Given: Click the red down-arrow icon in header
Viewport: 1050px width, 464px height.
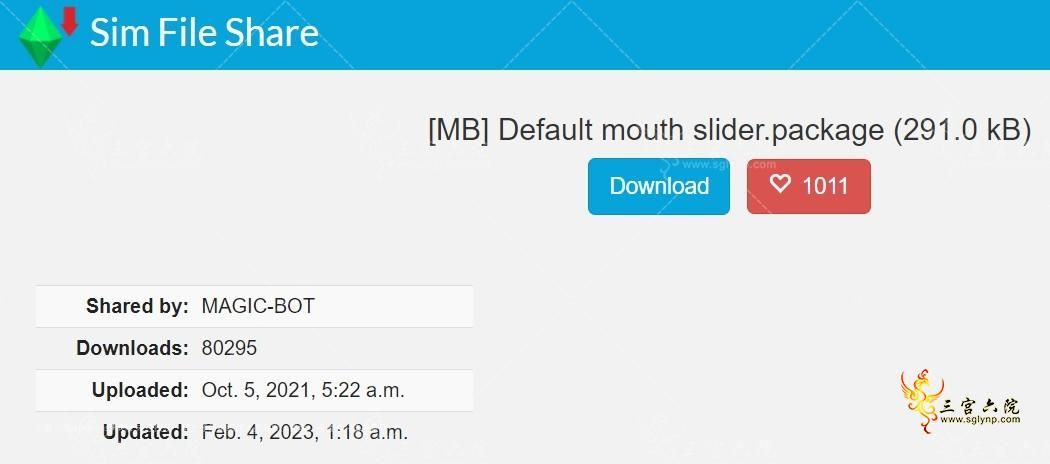Looking at the screenshot, I should coord(69,19).
